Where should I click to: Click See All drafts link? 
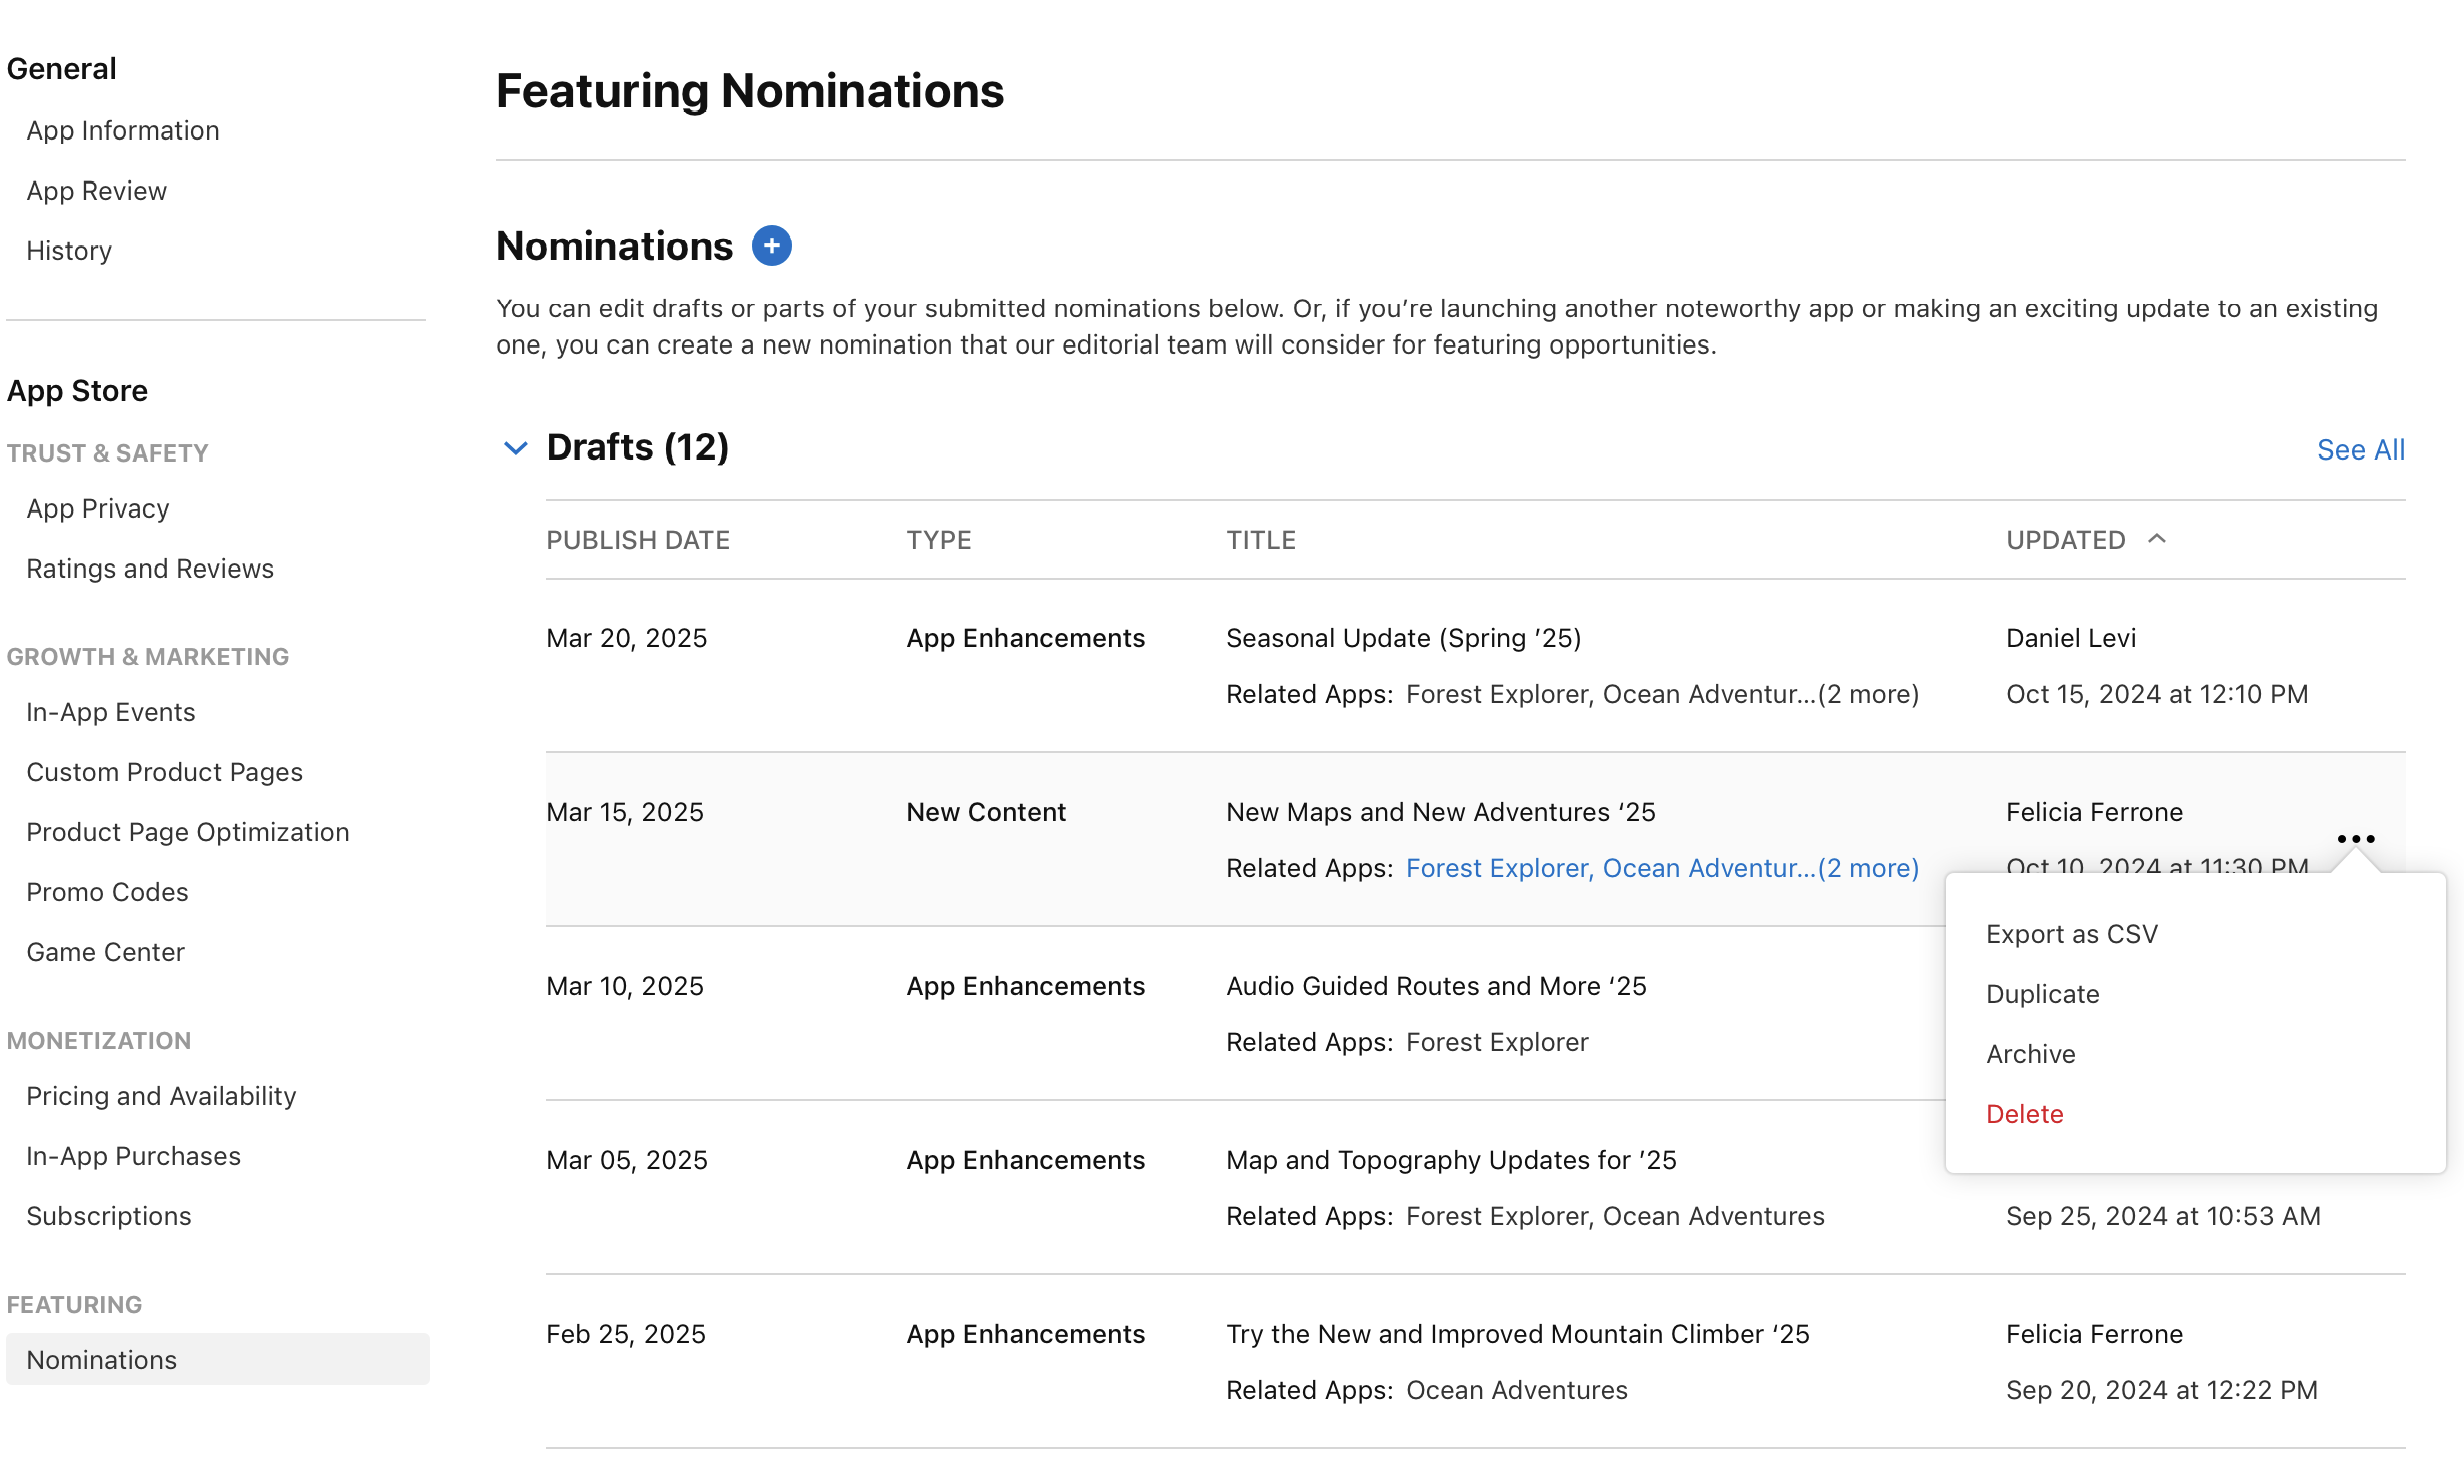2360,450
